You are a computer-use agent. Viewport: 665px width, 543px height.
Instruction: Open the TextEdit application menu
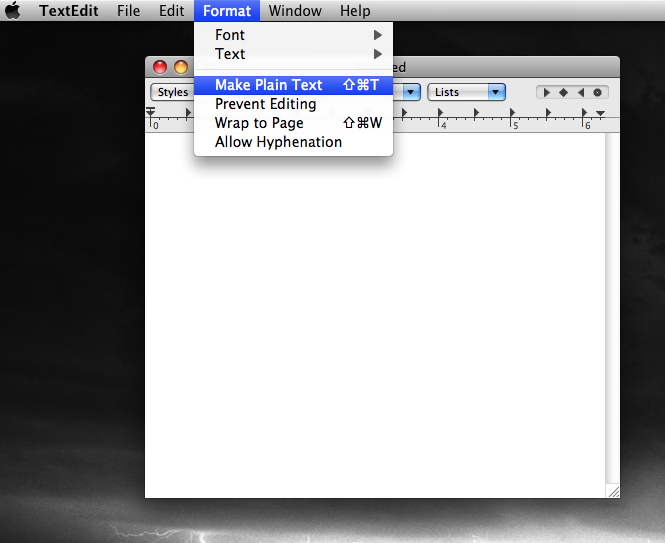tap(69, 11)
